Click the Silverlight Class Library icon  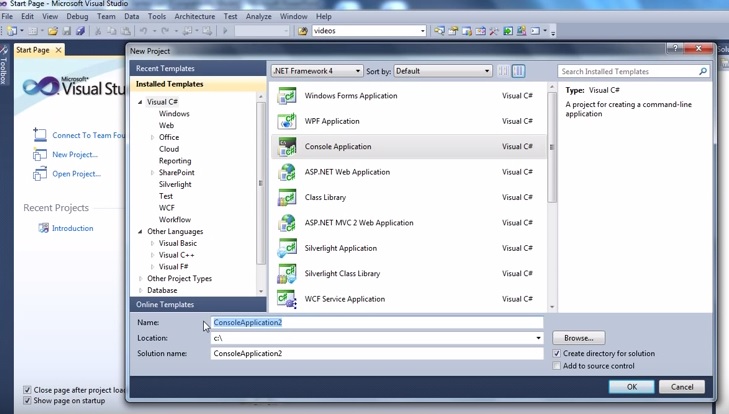[x=287, y=274]
